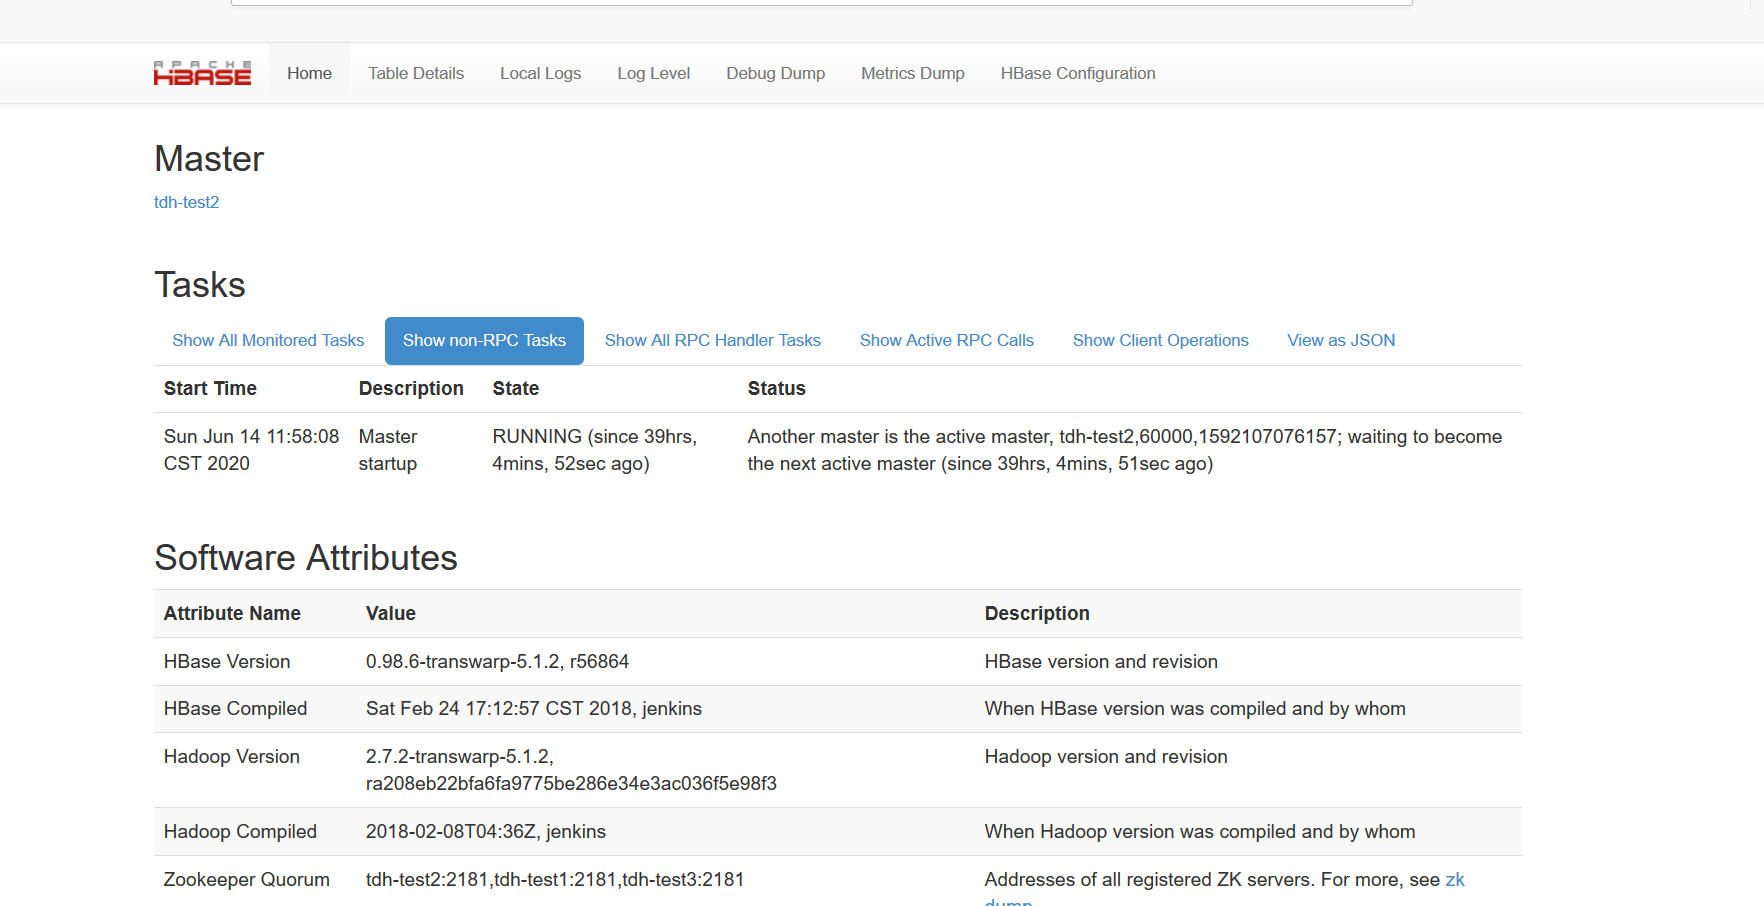Click View as JSON link
The image size is (1764, 906).
[1340, 340]
